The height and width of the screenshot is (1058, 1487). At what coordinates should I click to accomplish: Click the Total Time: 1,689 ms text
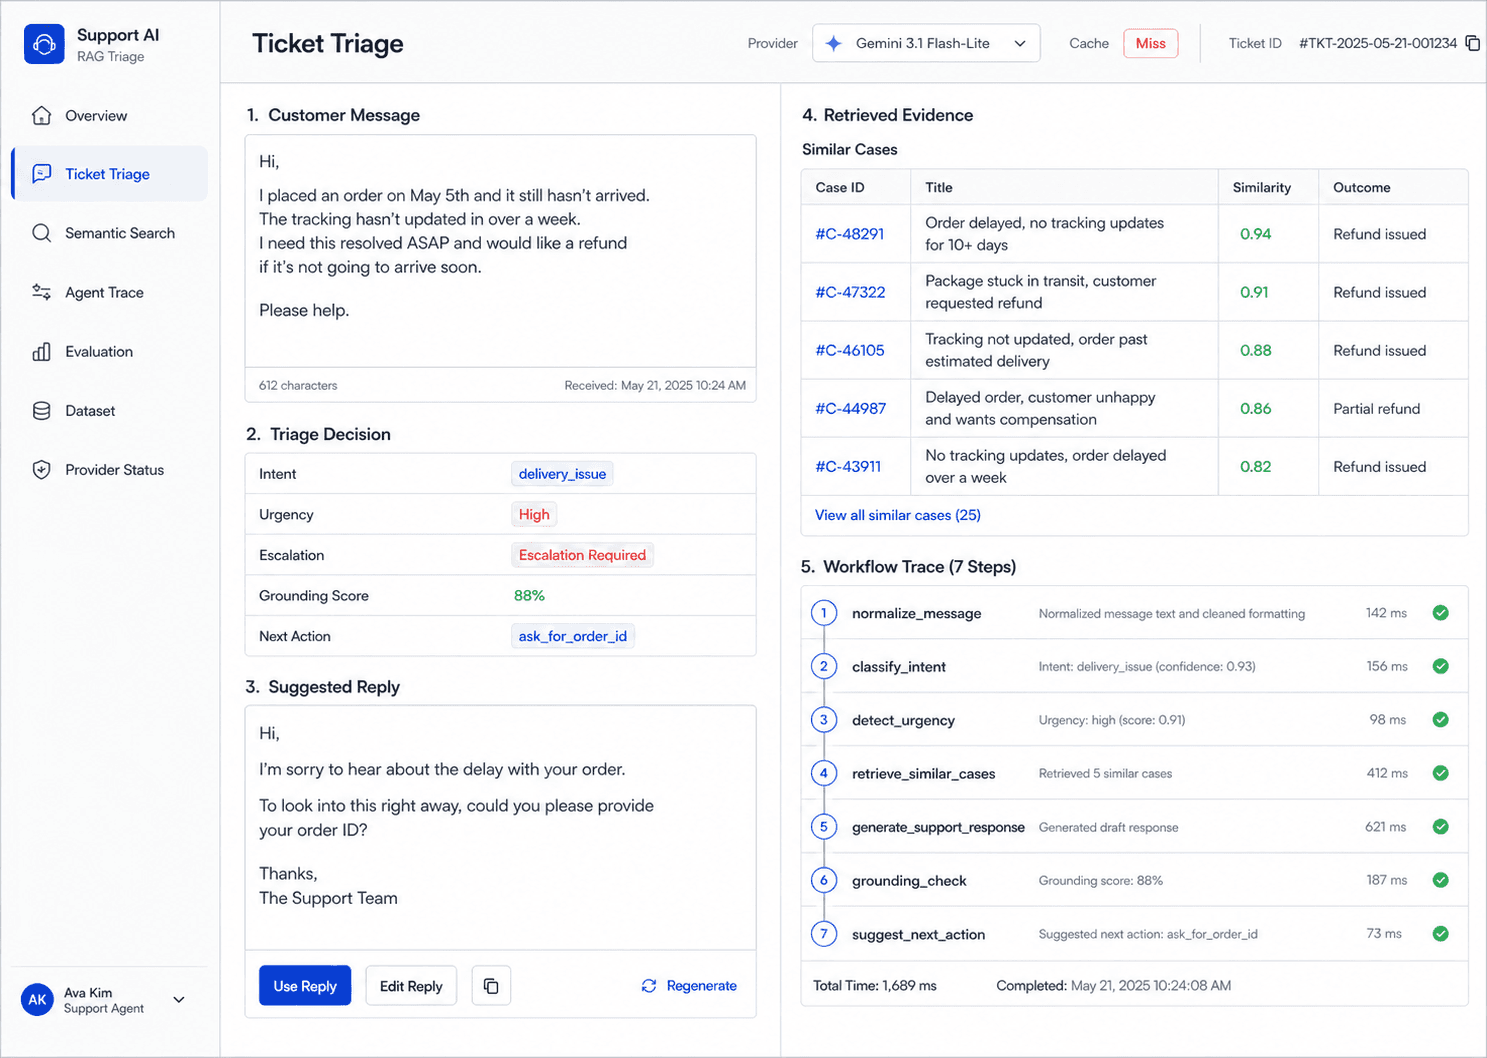[x=875, y=986]
